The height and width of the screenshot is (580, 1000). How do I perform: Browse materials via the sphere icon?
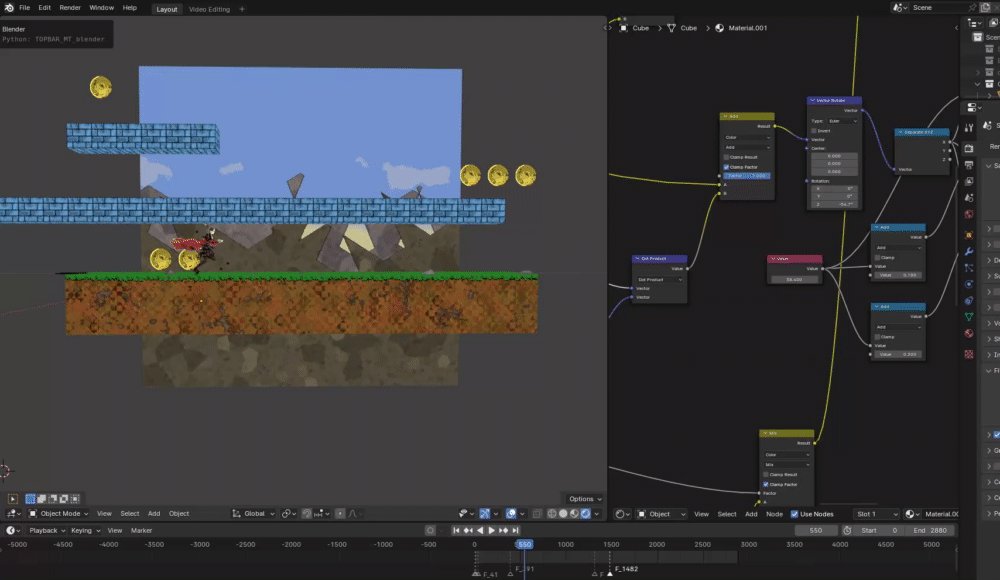point(912,514)
